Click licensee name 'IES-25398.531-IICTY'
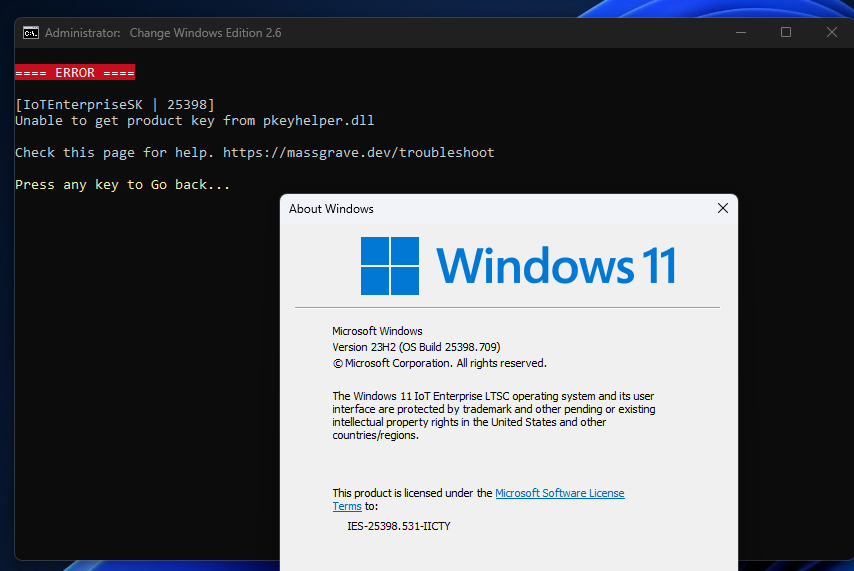 click(x=399, y=526)
